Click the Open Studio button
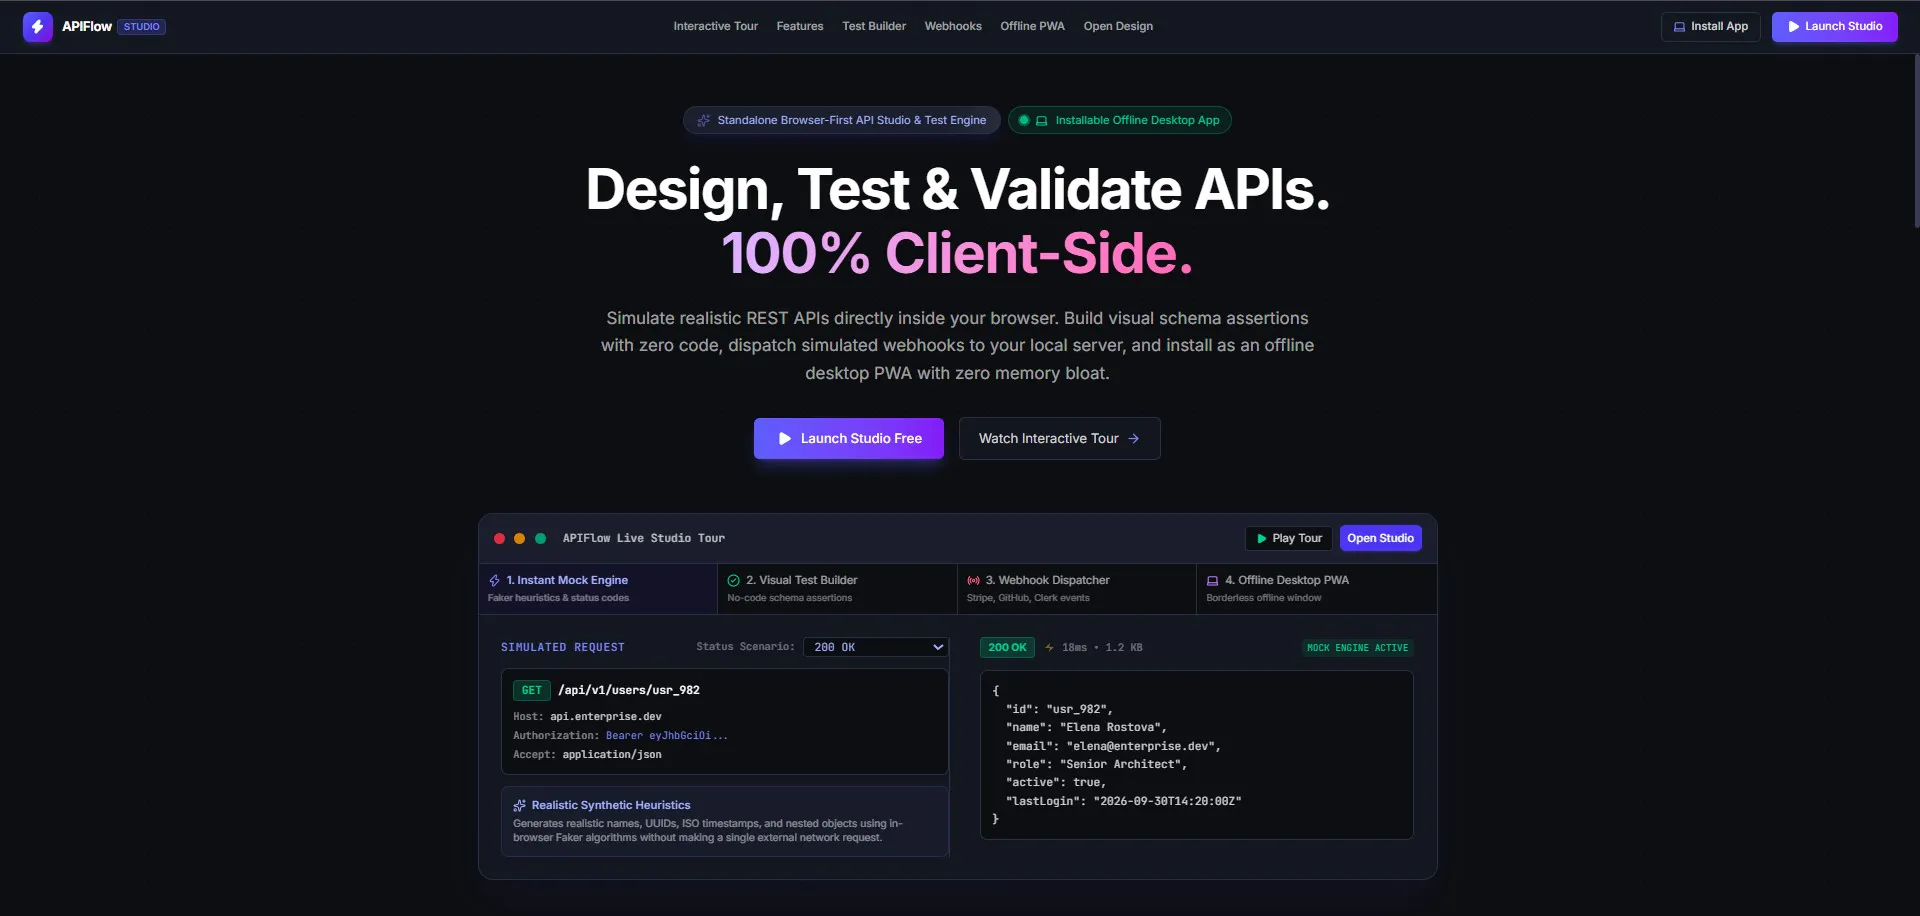 [1380, 538]
